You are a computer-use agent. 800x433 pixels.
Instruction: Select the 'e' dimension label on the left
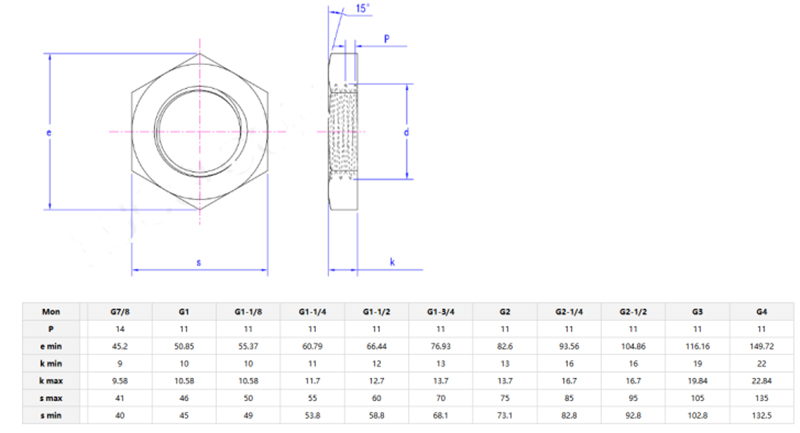click(x=49, y=133)
